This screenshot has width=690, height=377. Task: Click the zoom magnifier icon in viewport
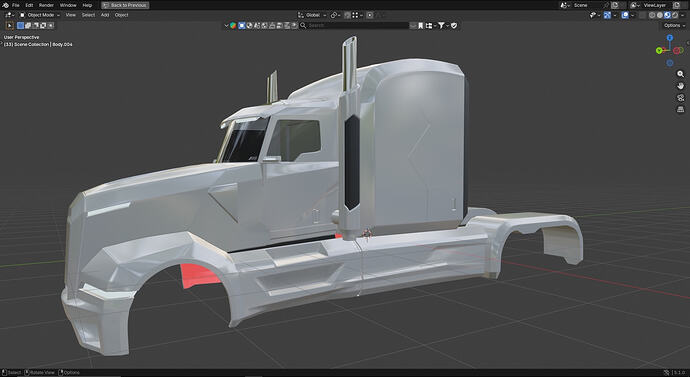pyautogui.click(x=680, y=74)
